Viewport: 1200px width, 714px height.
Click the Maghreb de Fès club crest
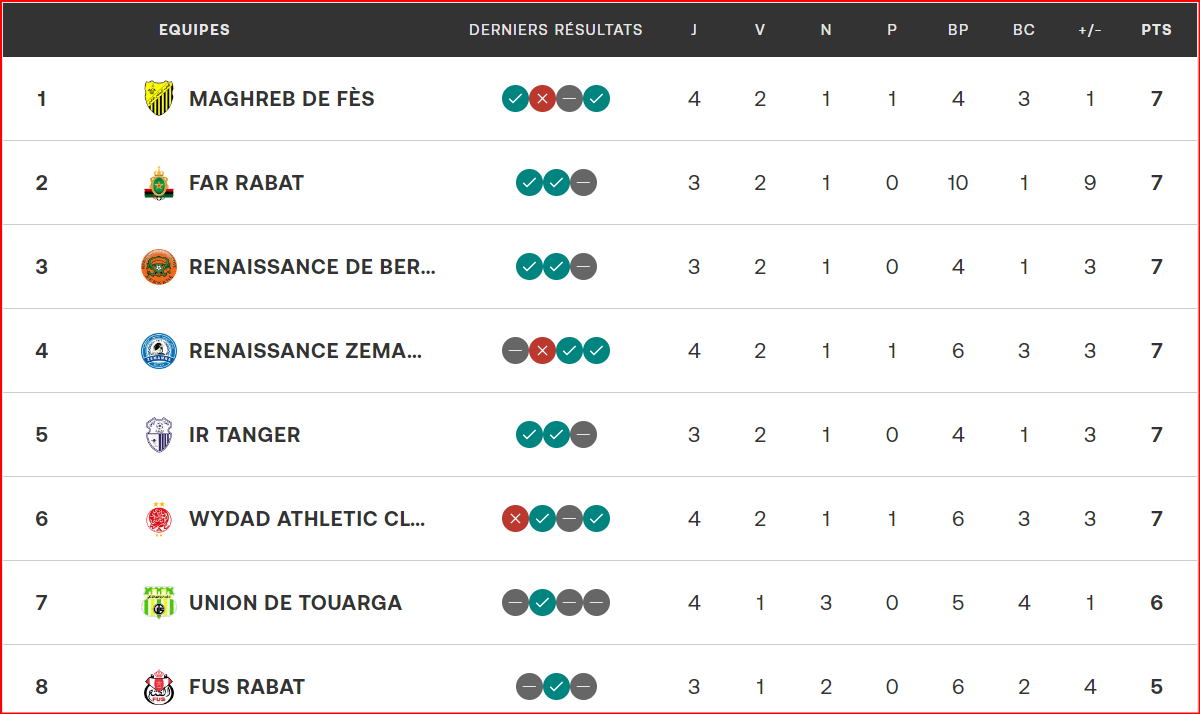159,99
